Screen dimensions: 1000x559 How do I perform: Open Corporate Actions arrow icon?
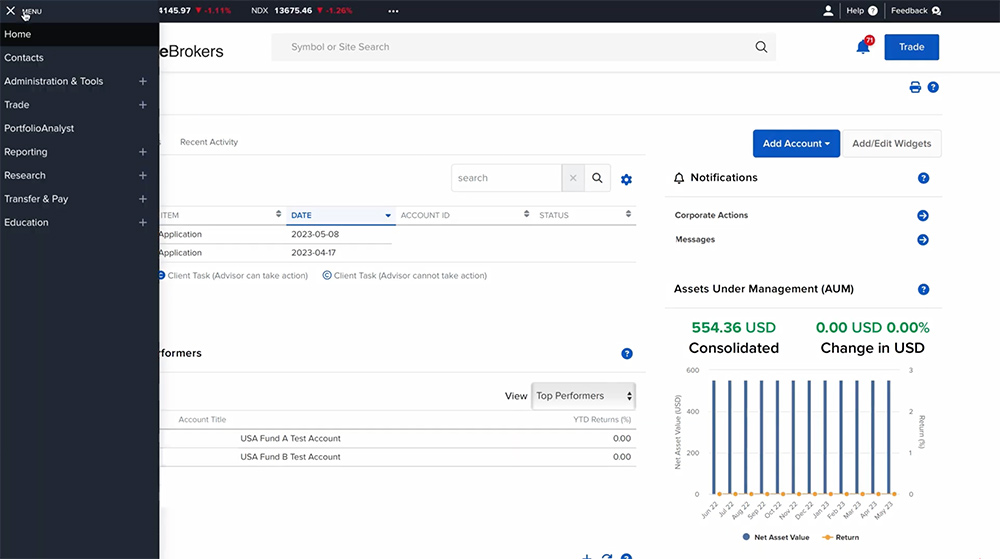tap(922, 216)
